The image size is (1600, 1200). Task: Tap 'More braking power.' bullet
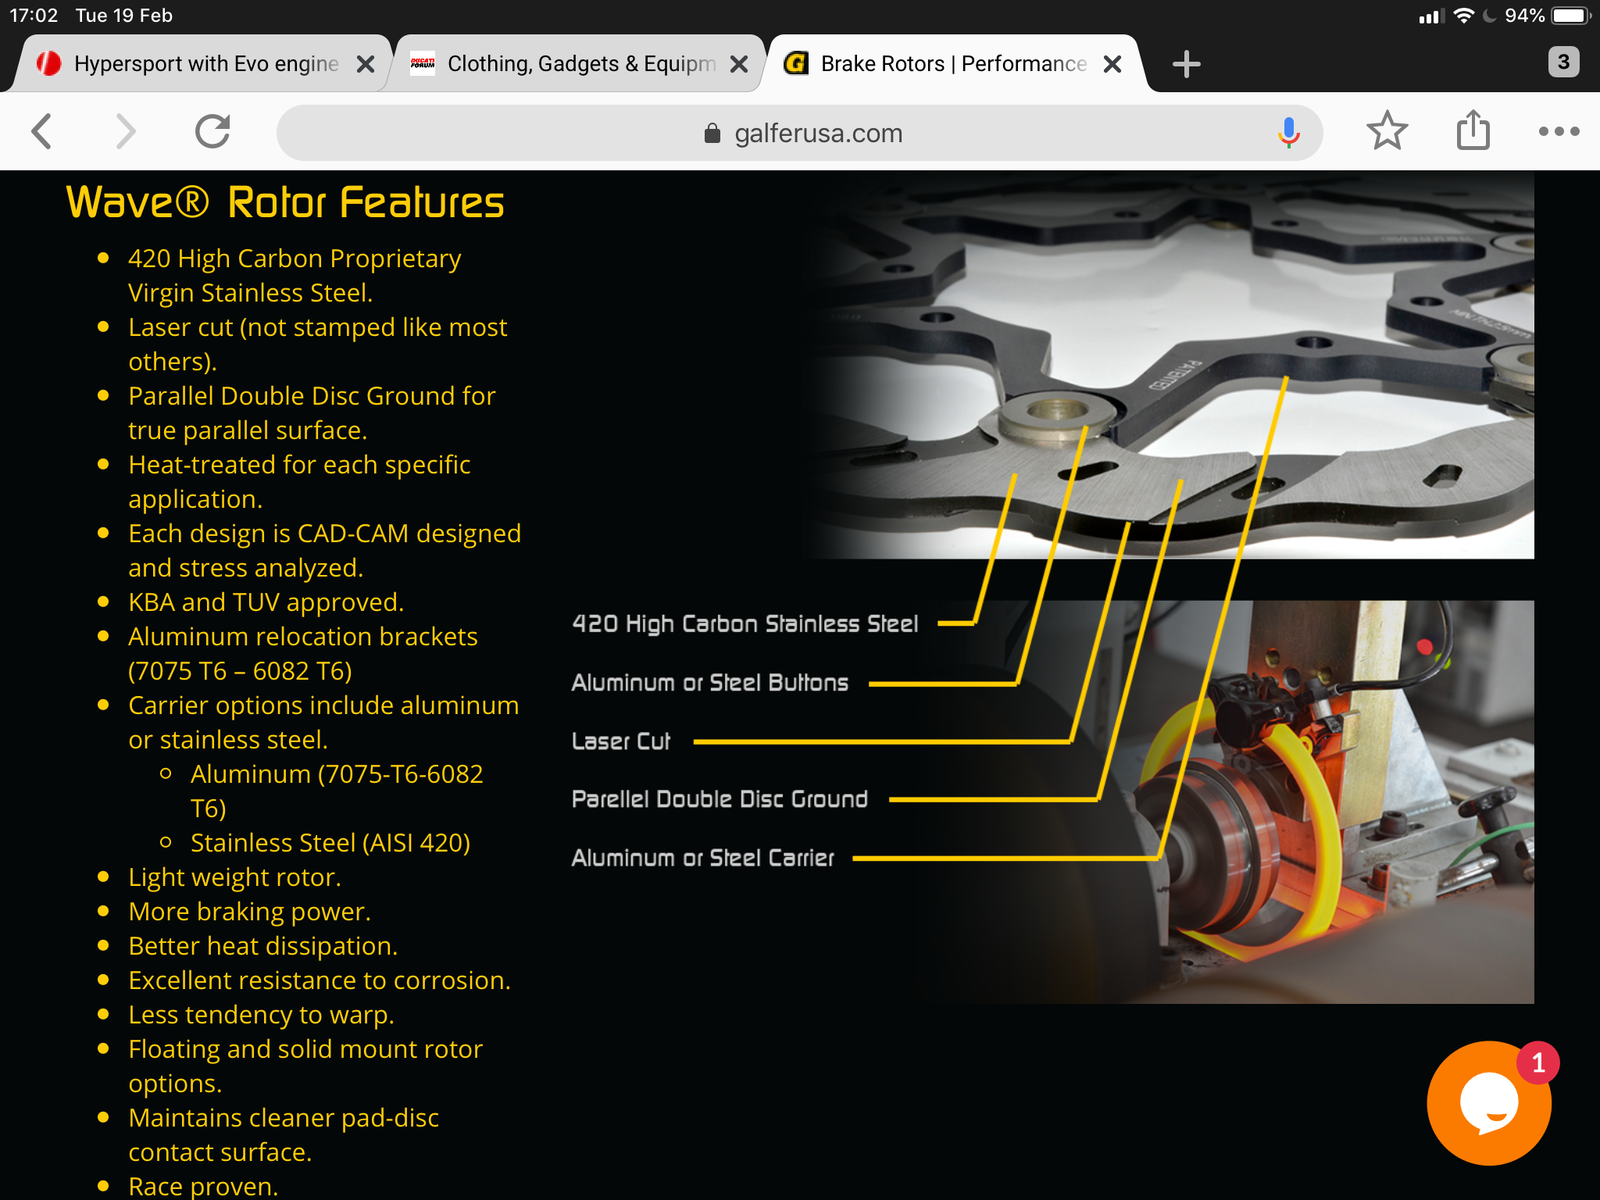(x=249, y=912)
